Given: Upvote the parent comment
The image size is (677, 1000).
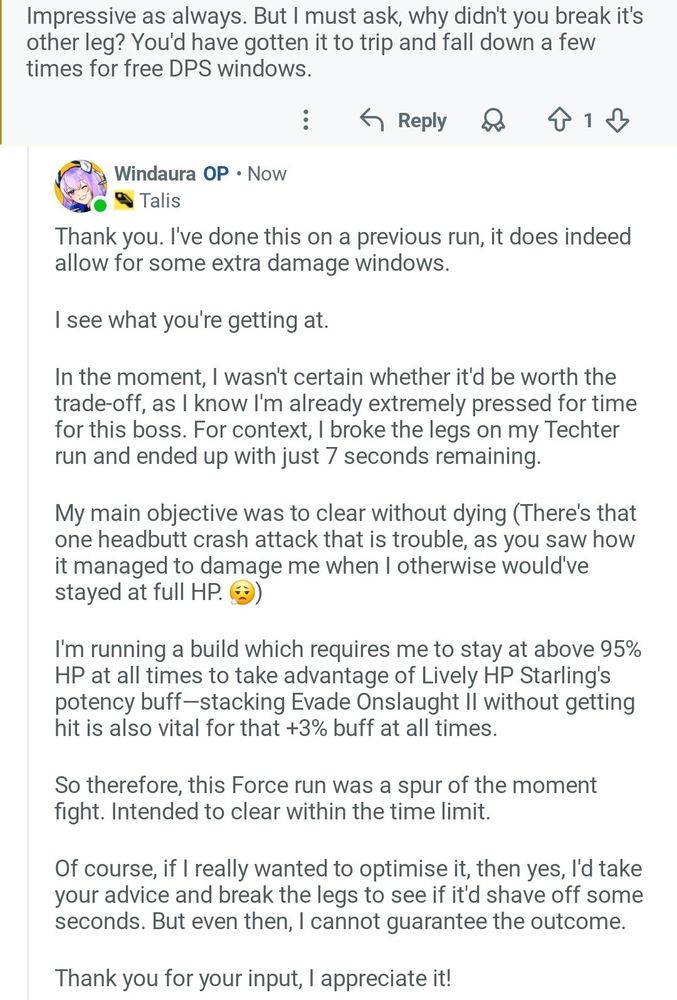Looking at the screenshot, I should click(x=559, y=121).
